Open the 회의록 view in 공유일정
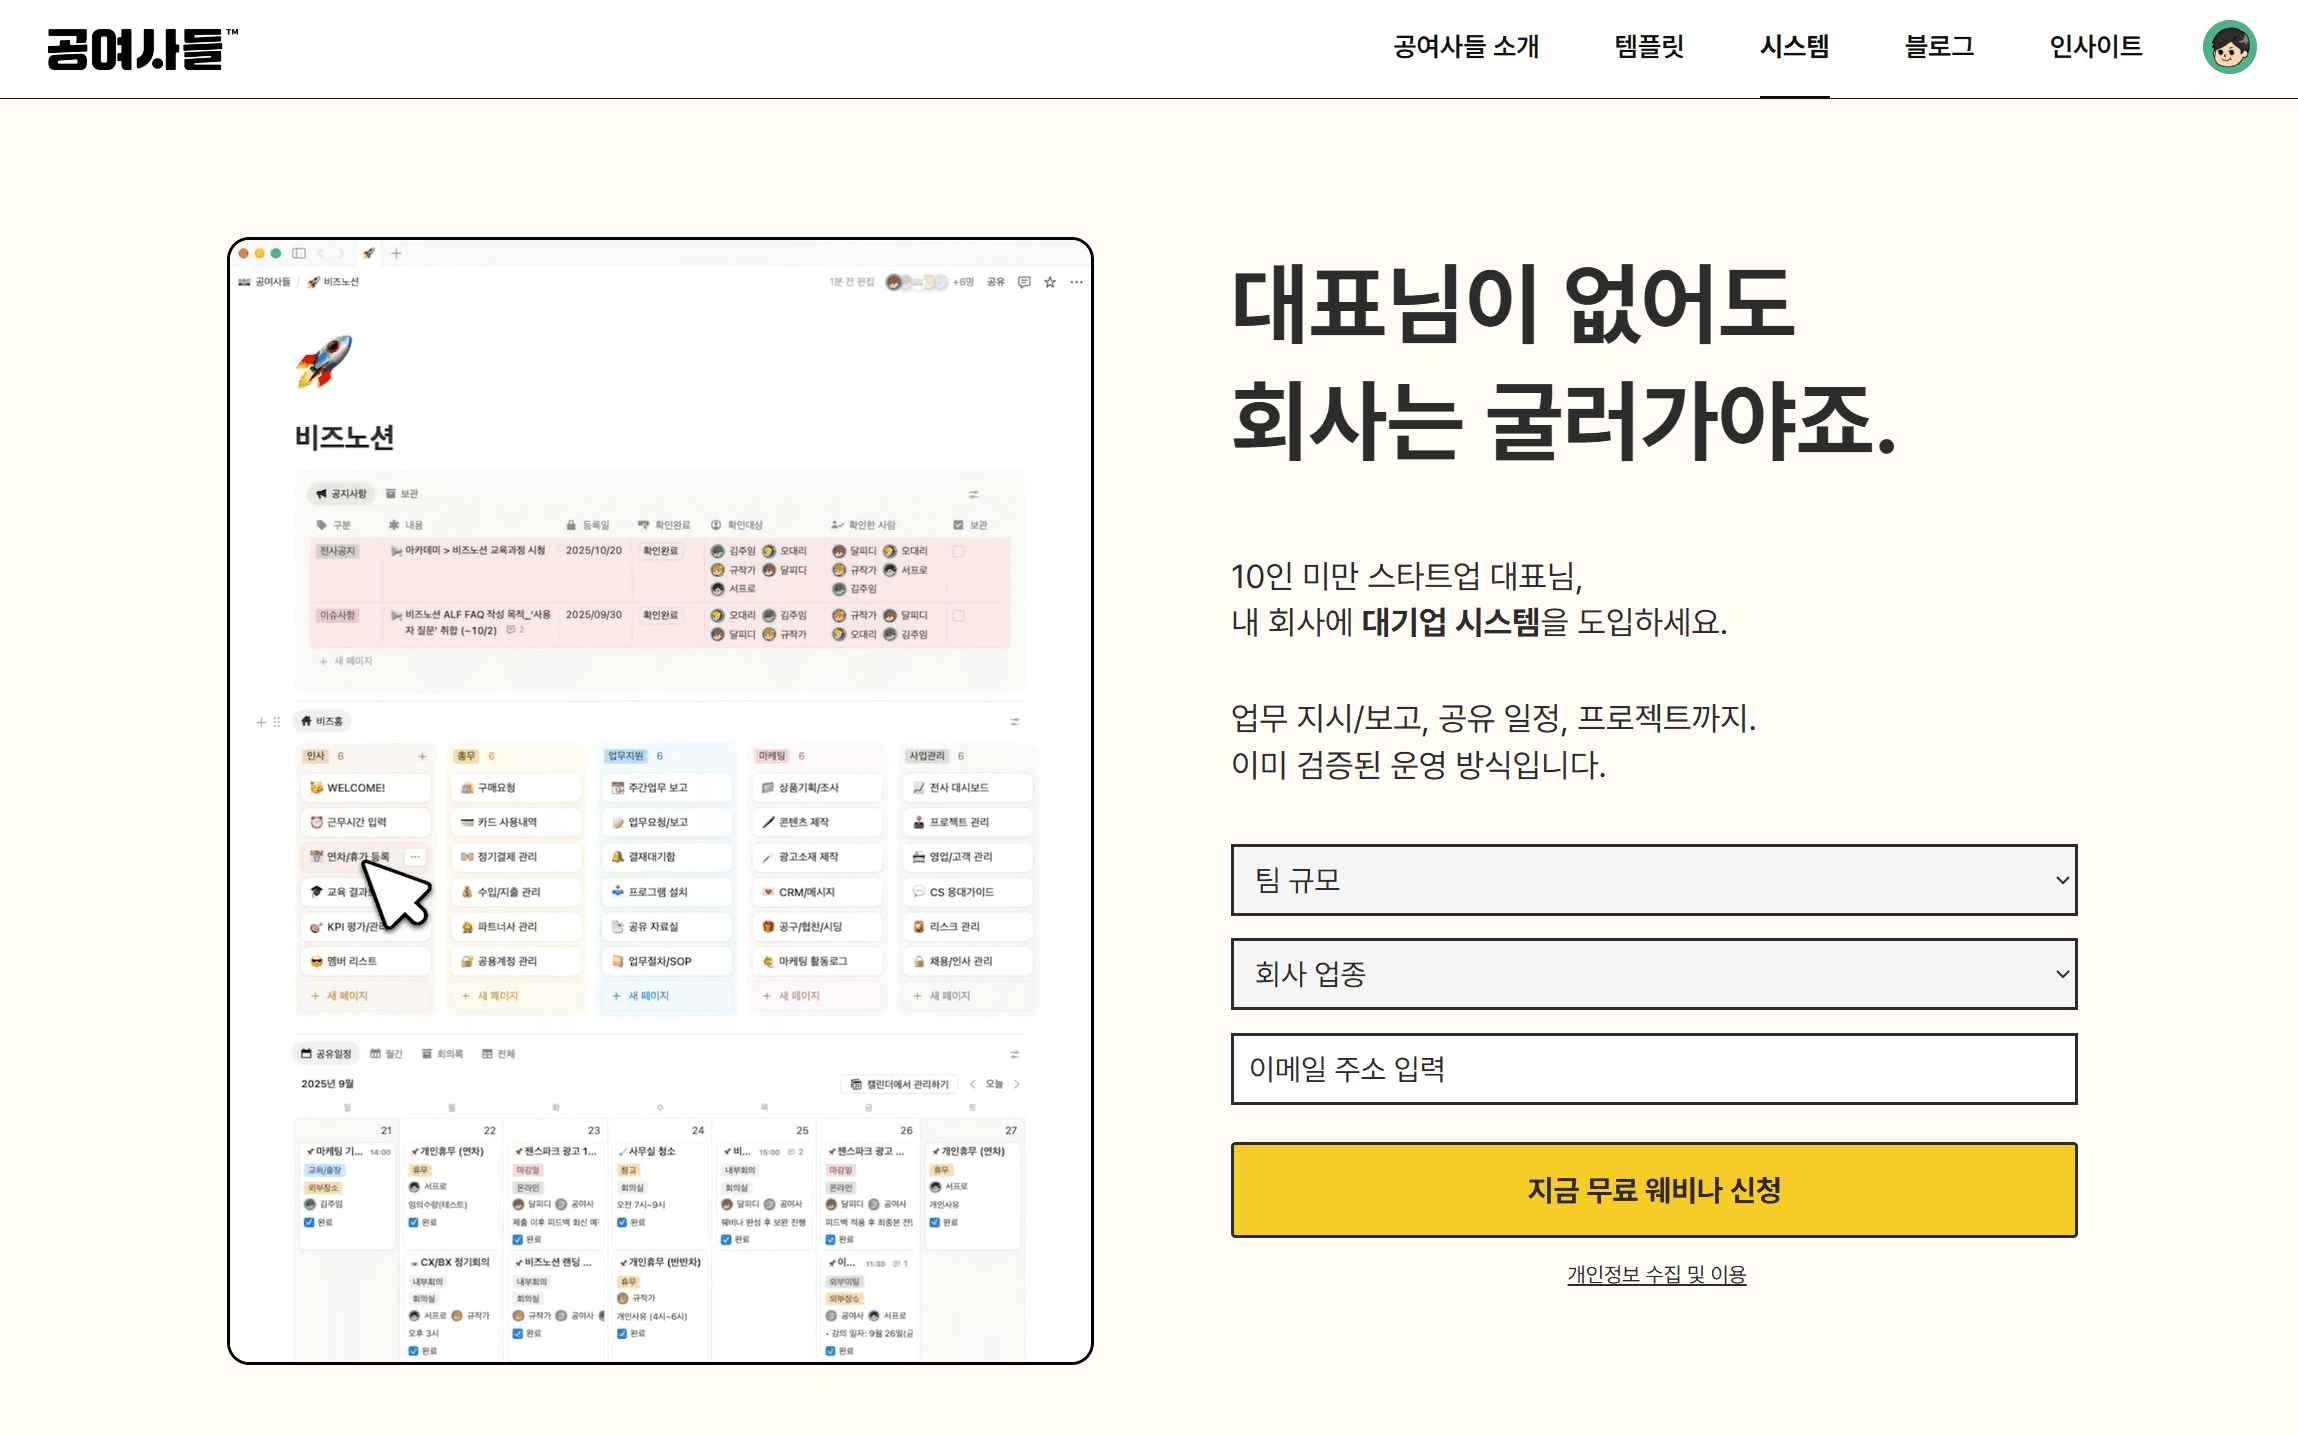The image size is (2298, 1436). click(445, 1053)
